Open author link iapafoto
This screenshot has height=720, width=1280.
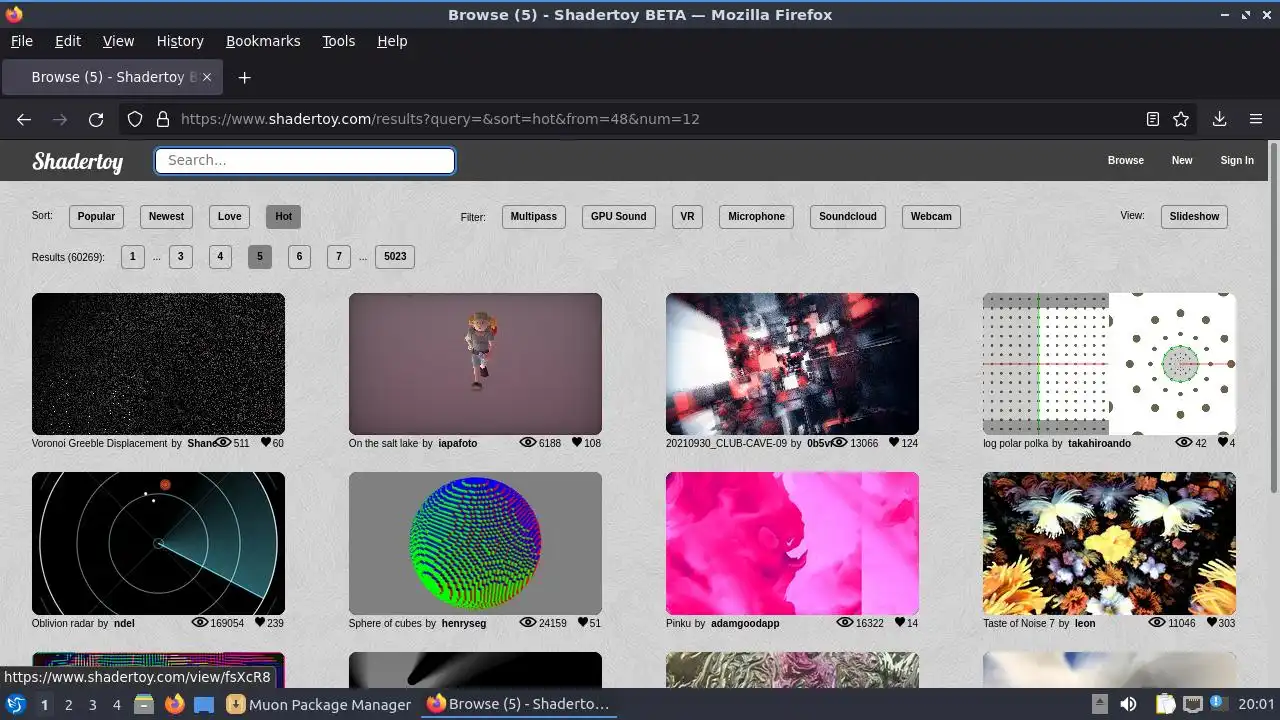(458, 443)
